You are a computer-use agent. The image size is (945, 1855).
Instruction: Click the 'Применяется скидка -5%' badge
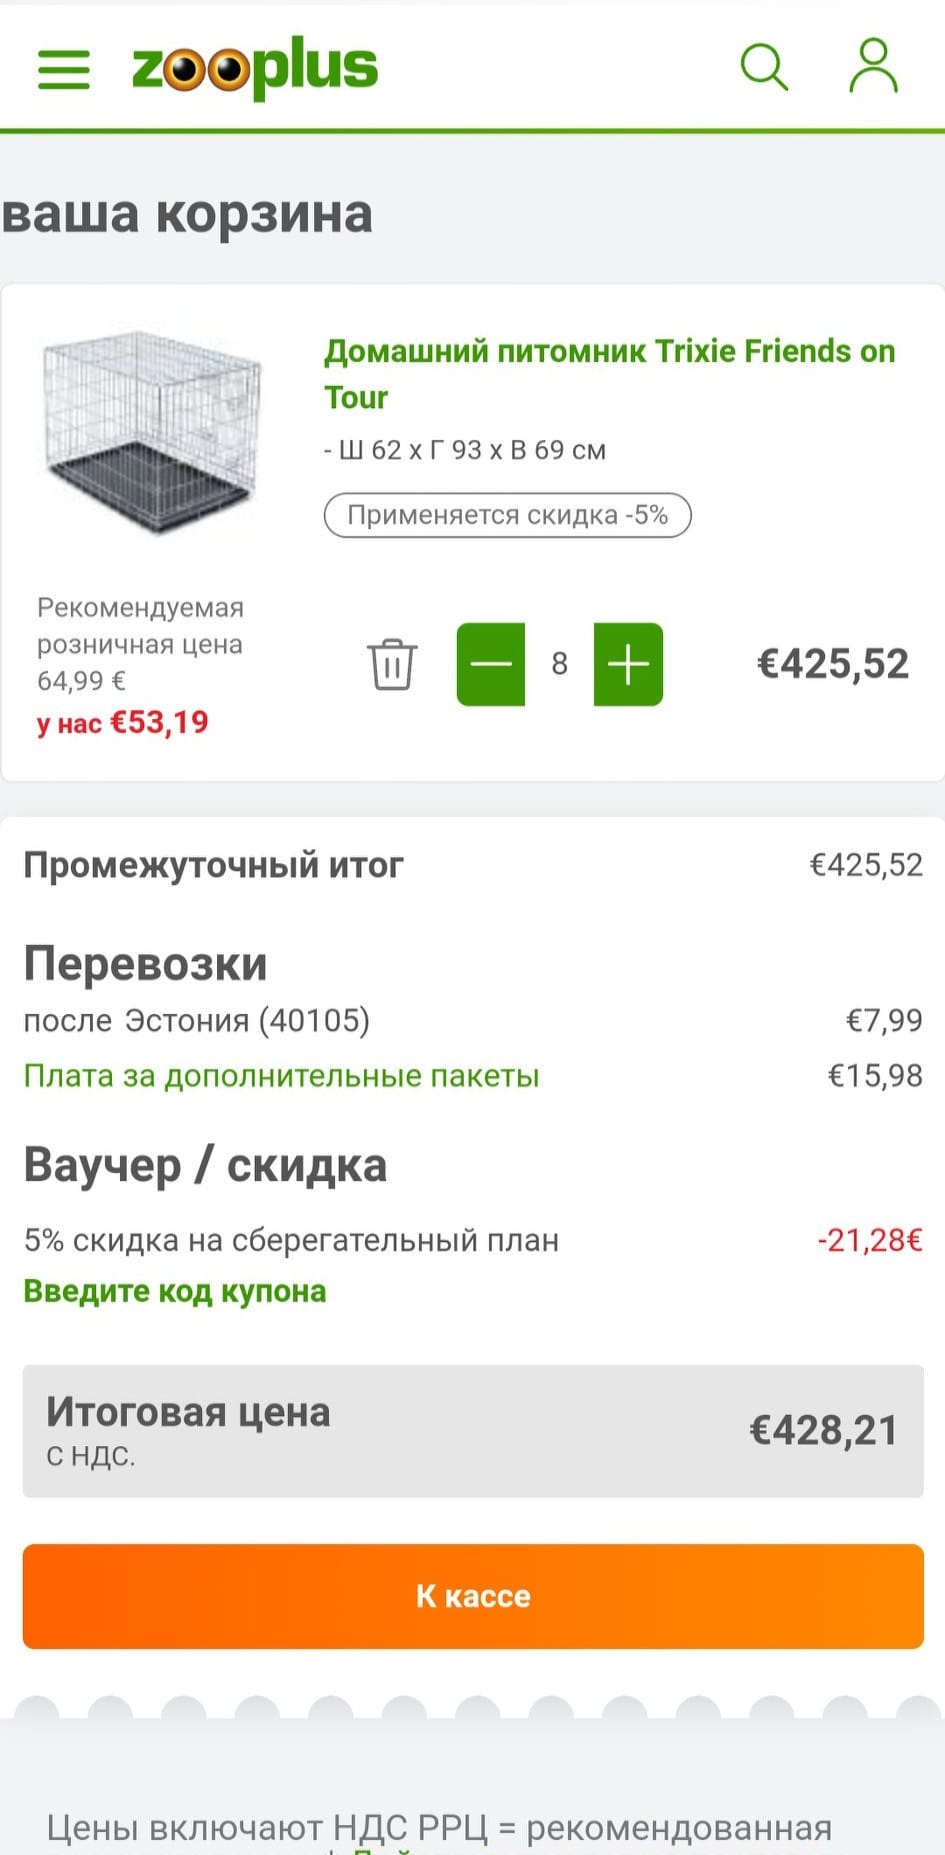(507, 515)
